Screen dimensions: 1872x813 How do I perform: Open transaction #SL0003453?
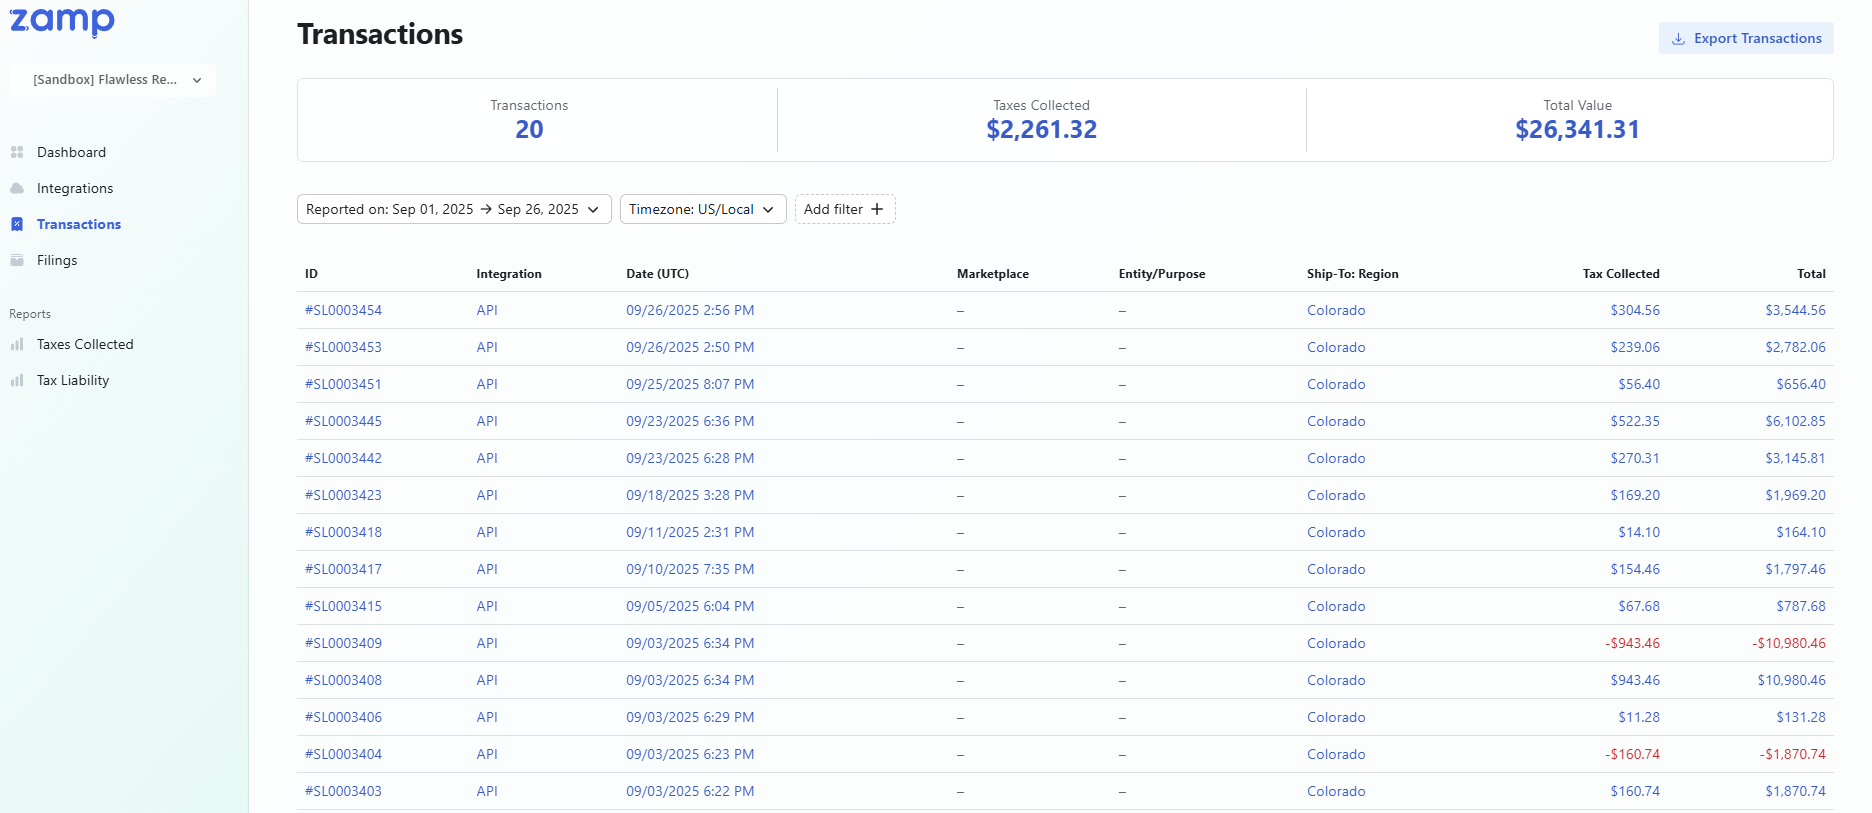tap(343, 347)
